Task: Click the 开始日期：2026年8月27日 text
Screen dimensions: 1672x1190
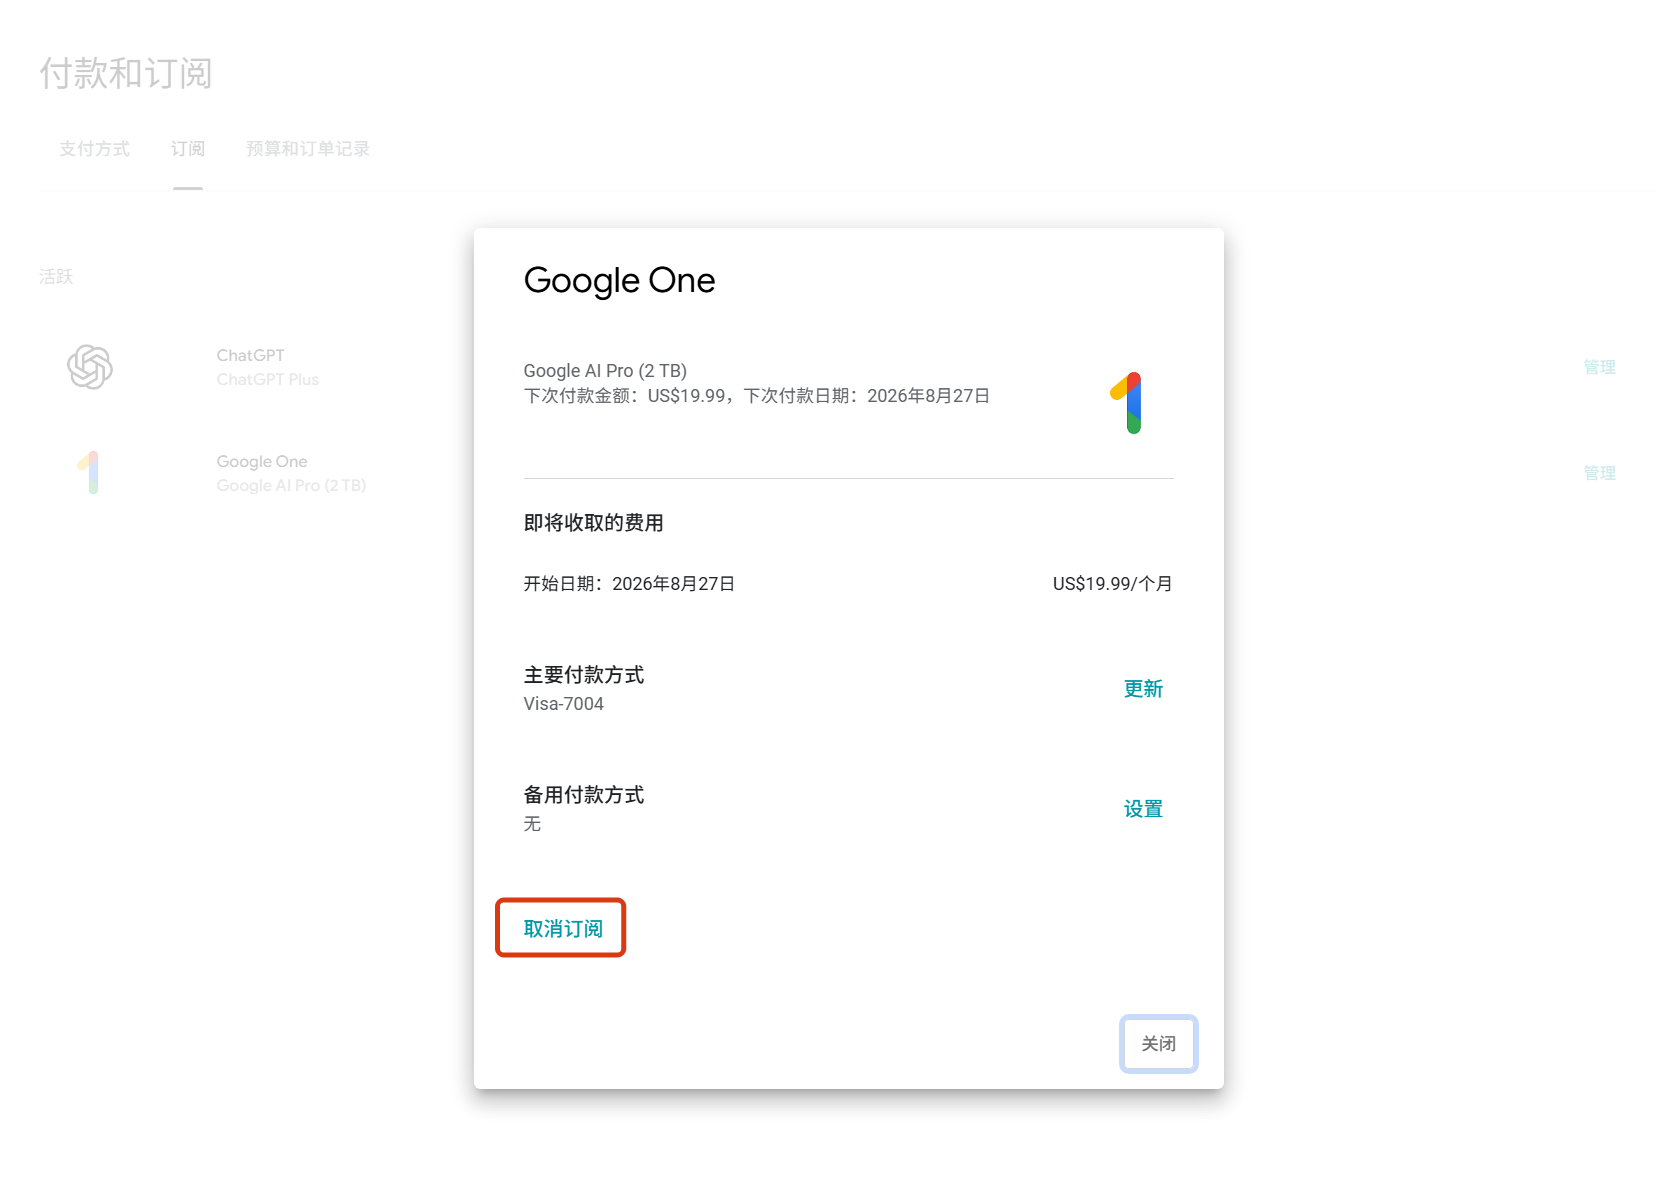Action: tap(629, 584)
